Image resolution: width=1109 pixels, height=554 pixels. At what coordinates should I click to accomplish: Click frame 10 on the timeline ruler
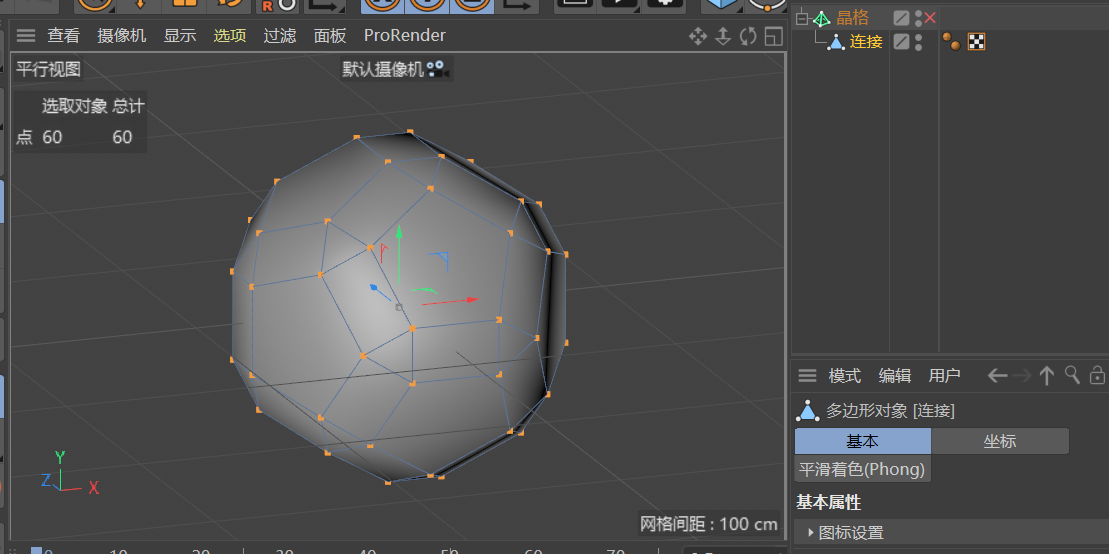tap(119, 551)
